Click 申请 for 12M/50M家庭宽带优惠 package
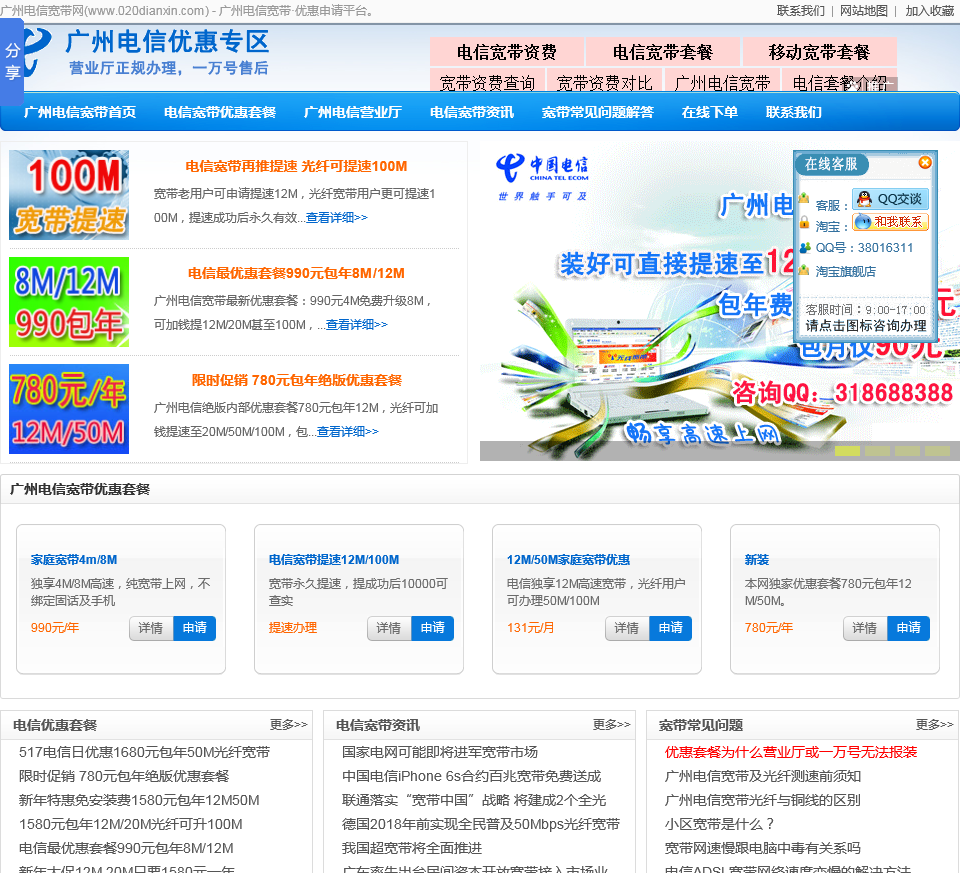 pyautogui.click(x=671, y=628)
